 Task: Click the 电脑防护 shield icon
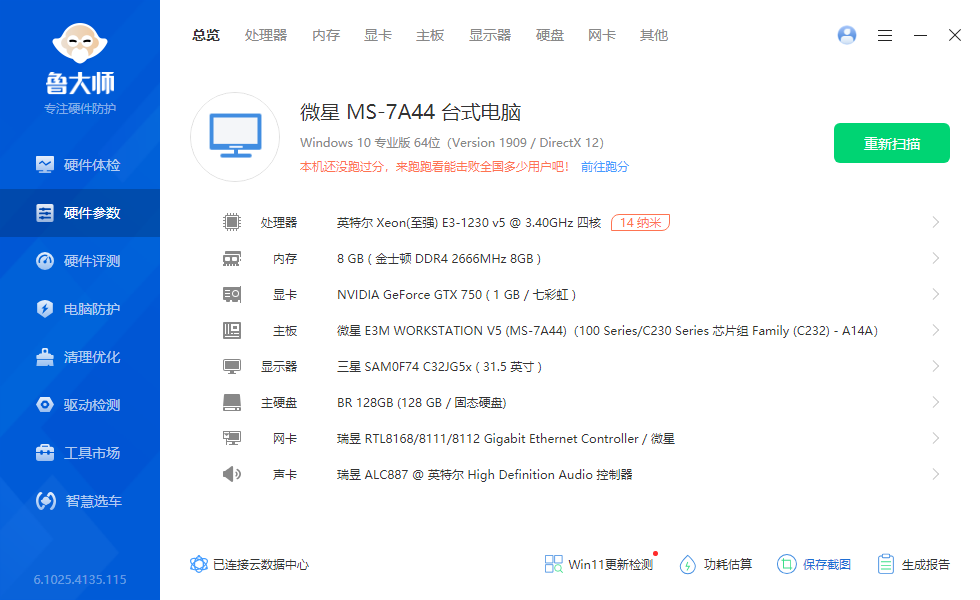coord(45,309)
